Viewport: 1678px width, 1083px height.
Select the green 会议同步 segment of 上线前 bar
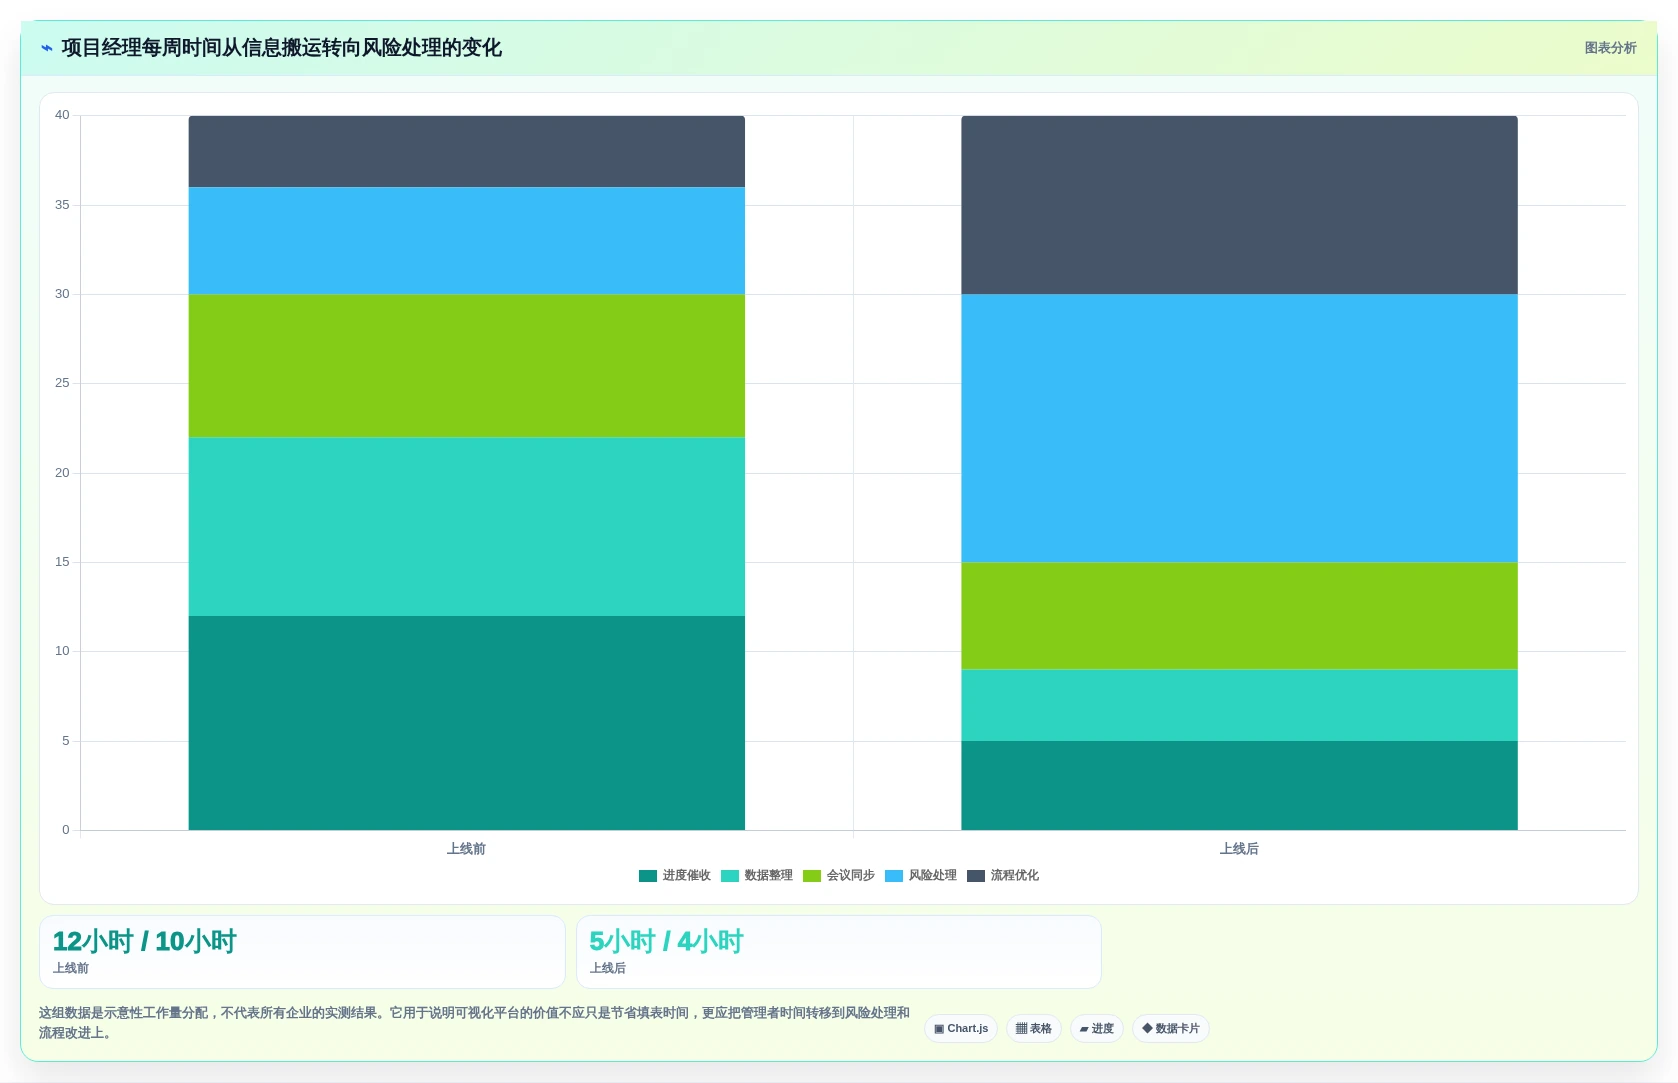click(x=467, y=366)
